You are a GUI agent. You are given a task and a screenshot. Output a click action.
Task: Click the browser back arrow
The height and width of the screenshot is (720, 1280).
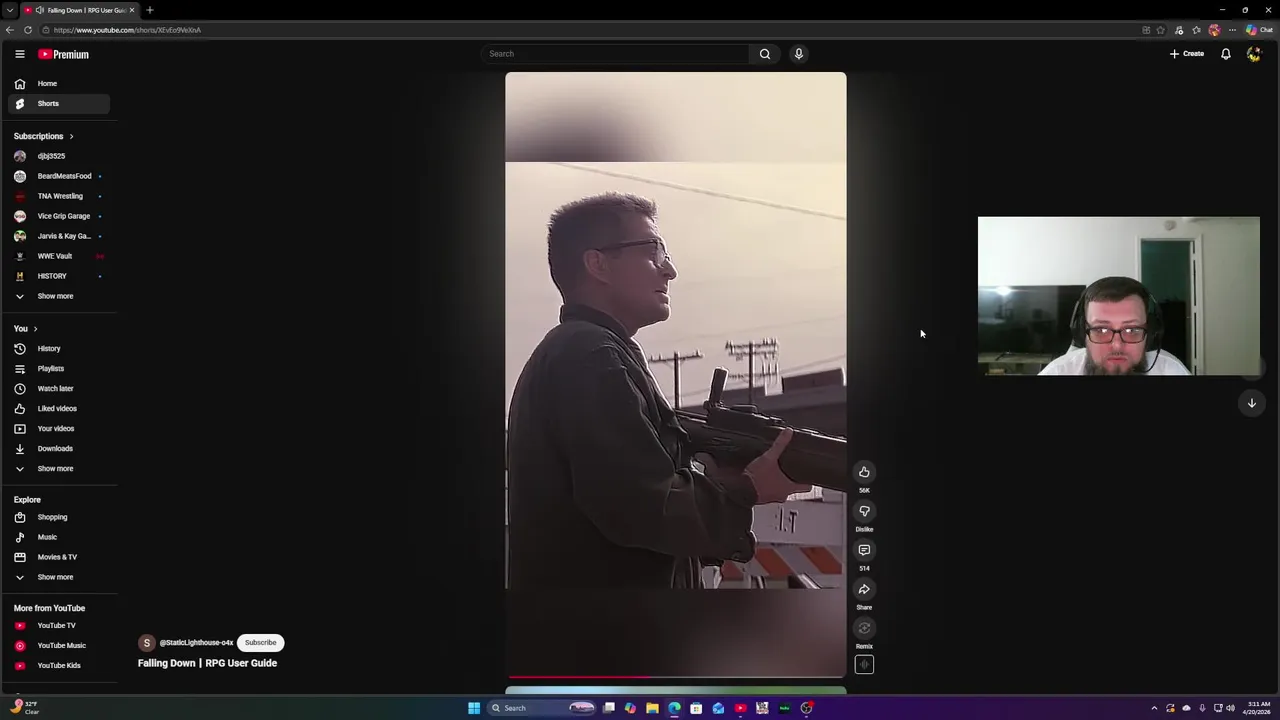[x=10, y=30]
